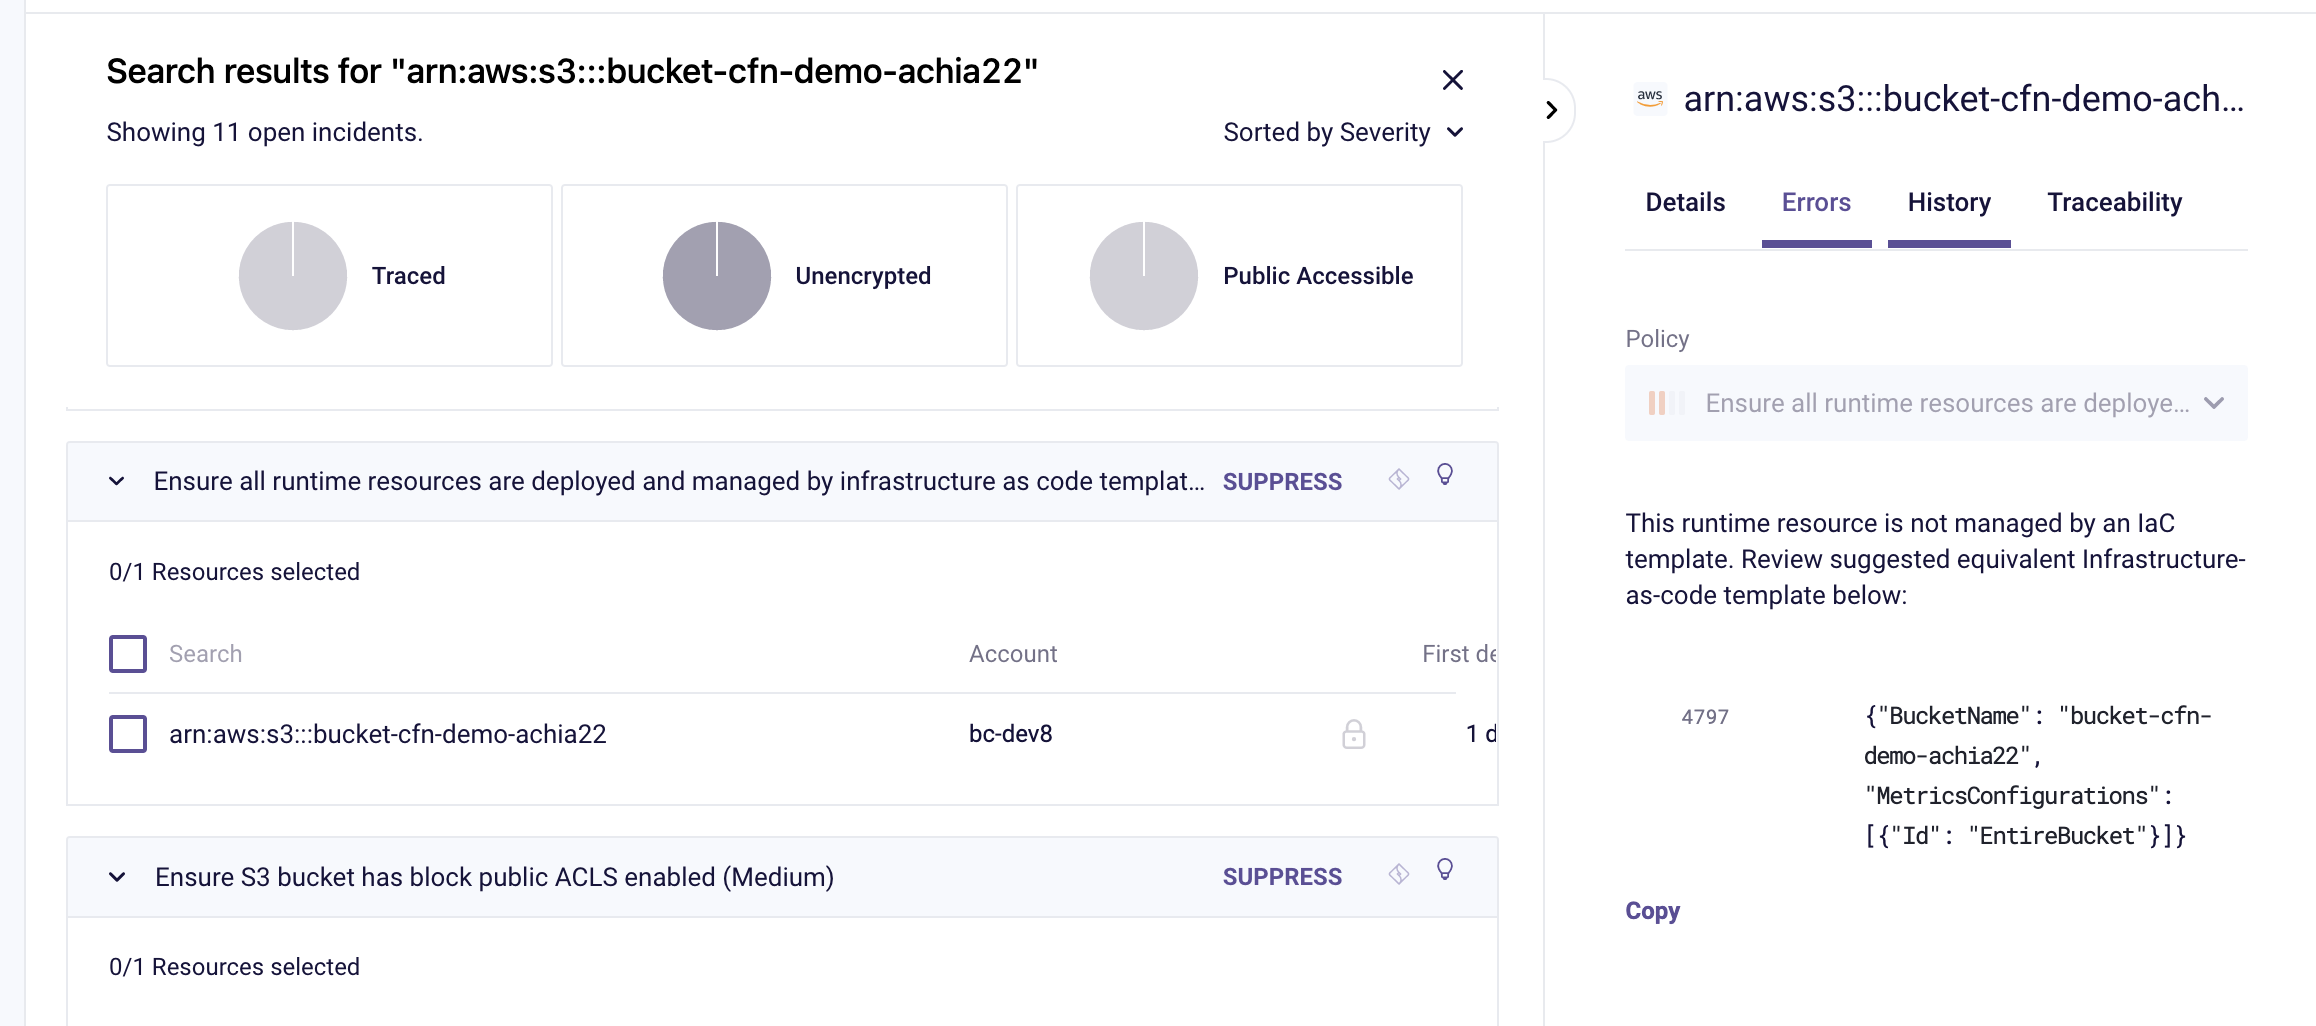This screenshot has width=2316, height=1026.
Task: Click the IaC templates policy title text
Action: click(678, 481)
